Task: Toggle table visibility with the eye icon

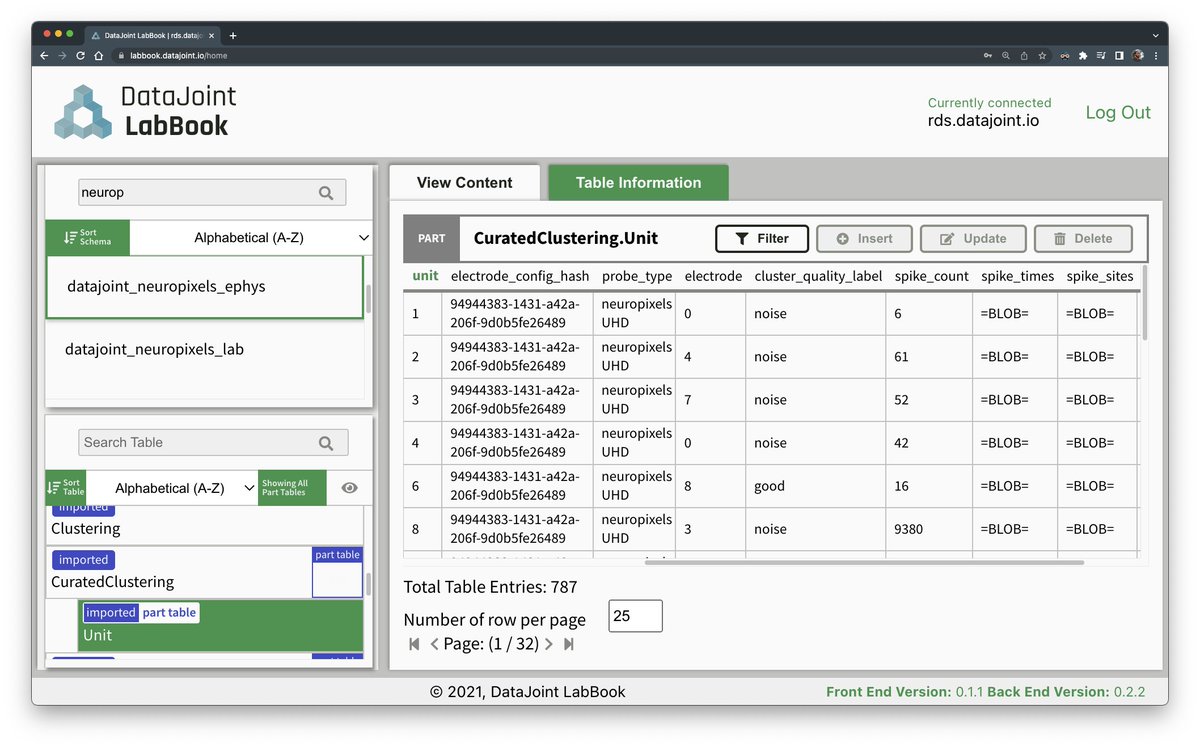Action: [x=349, y=488]
